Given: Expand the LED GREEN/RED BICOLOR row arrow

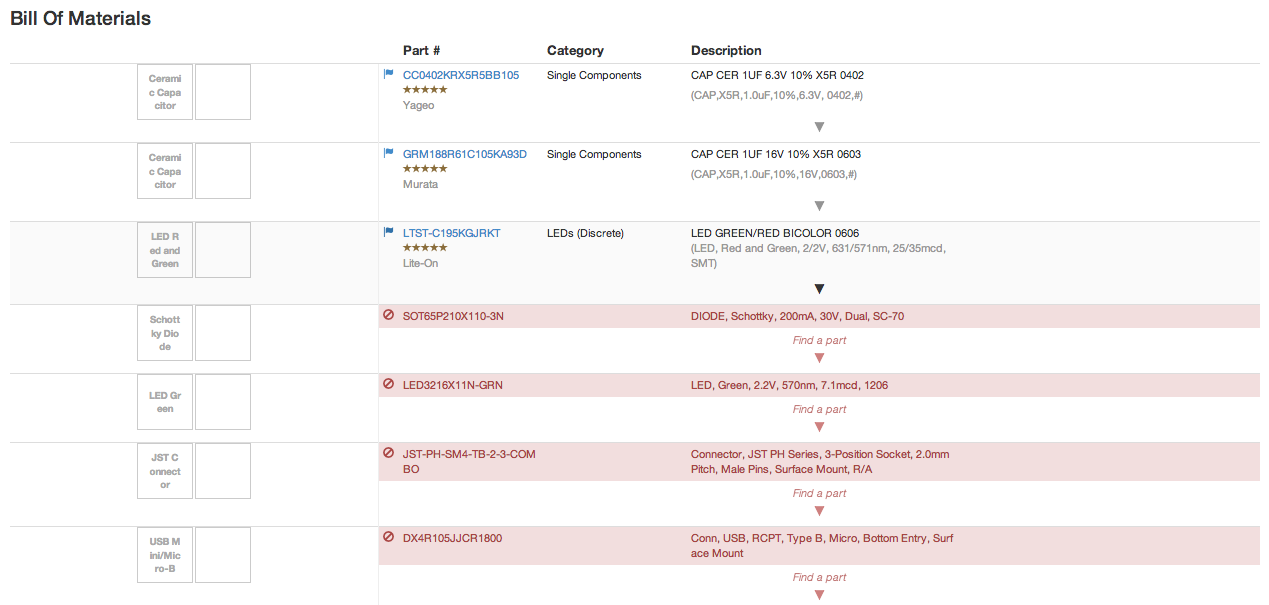Looking at the screenshot, I should coord(819,289).
